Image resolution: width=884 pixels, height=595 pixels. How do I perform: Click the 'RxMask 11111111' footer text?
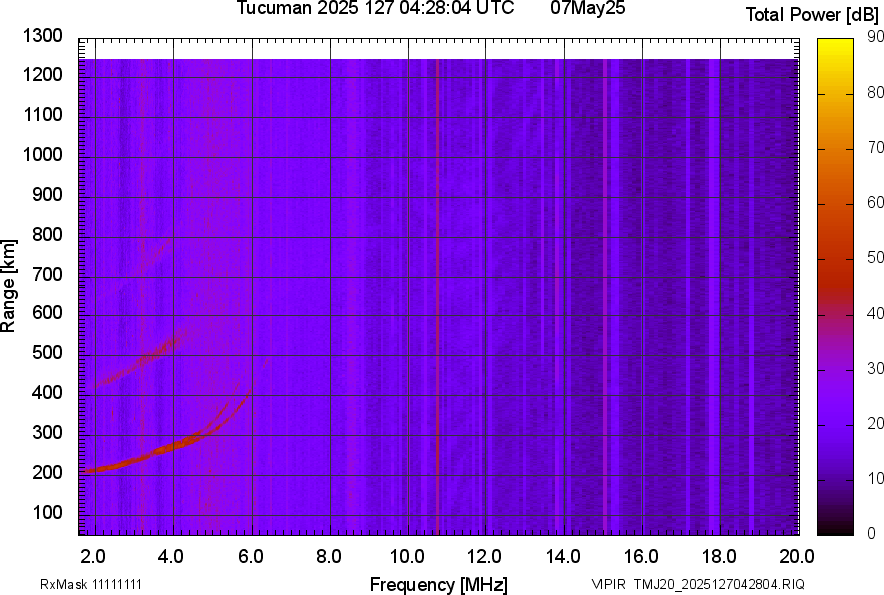tap(91, 584)
